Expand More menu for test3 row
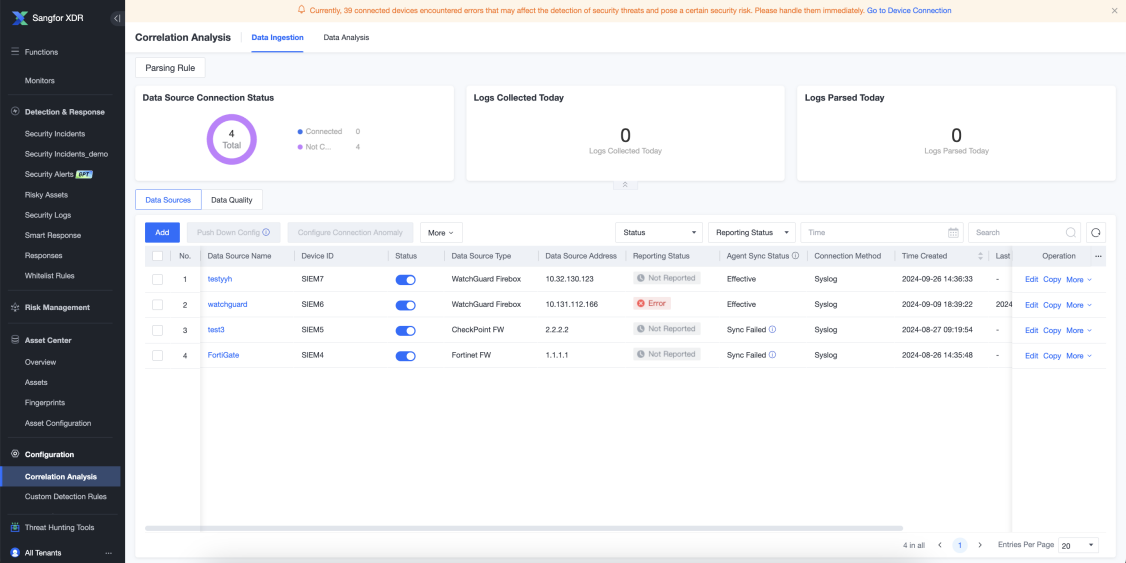Screen dimensions: 1126x563 click(1079, 330)
